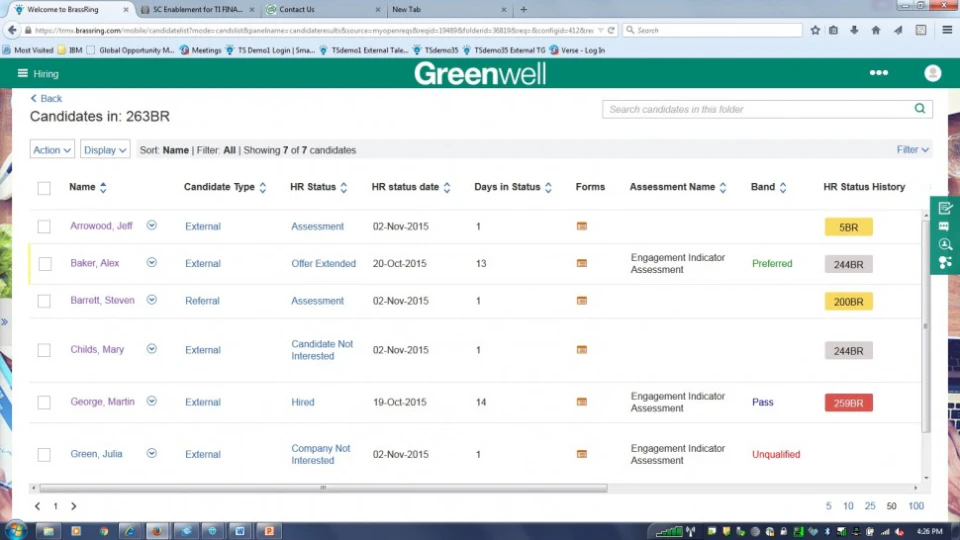Click the user profile avatar icon
The width and height of the screenshot is (960, 540).
pos(932,73)
